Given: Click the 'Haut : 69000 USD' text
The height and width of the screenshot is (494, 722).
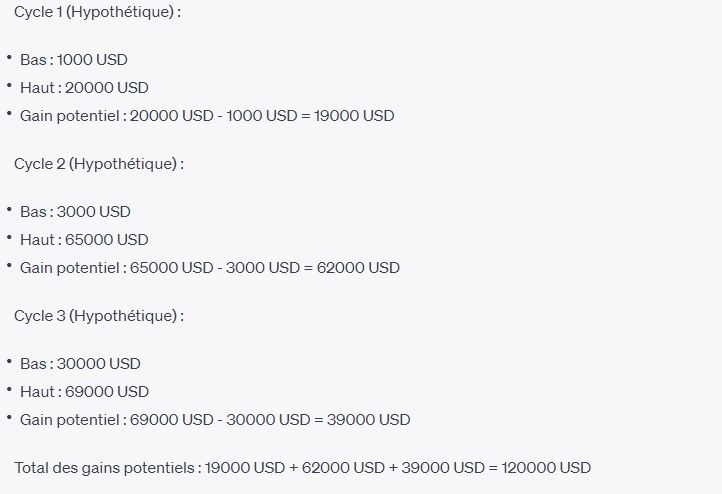Looking at the screenshot, I should [x=84, y=392].
